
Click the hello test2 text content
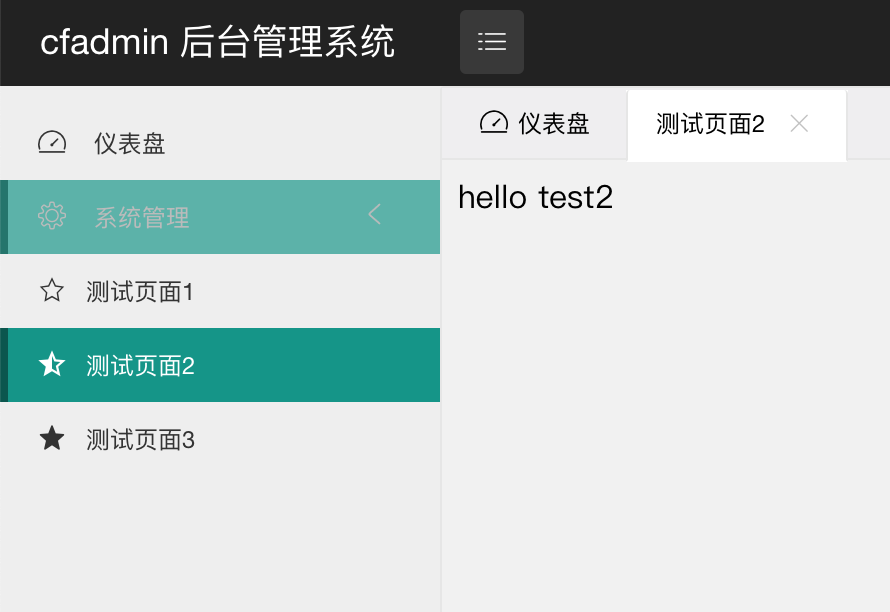[536, 197]
